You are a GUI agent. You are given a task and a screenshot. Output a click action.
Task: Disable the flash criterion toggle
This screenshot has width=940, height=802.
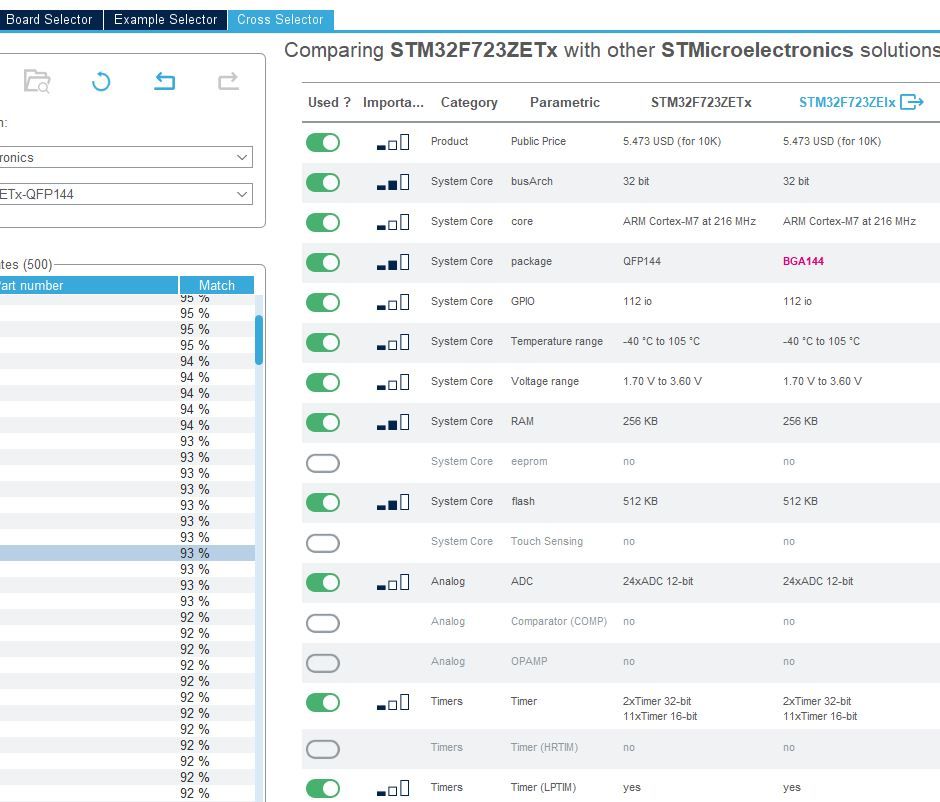tap(323, 502)
